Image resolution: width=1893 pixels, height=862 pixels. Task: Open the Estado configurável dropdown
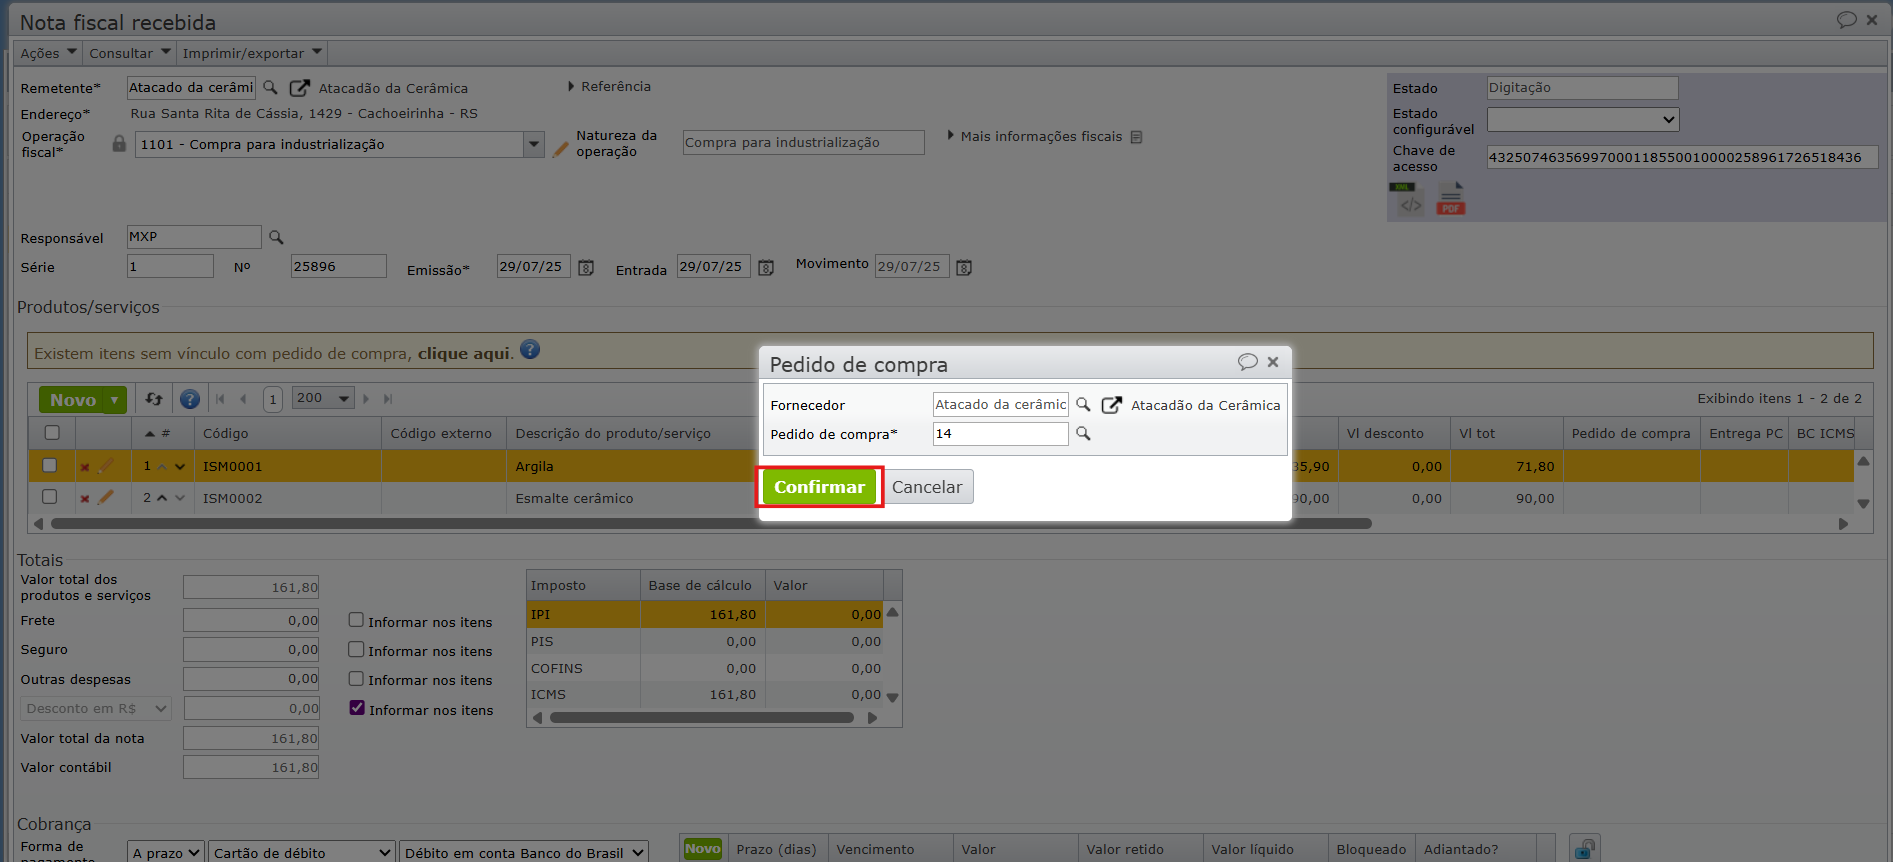point(1583,120)
